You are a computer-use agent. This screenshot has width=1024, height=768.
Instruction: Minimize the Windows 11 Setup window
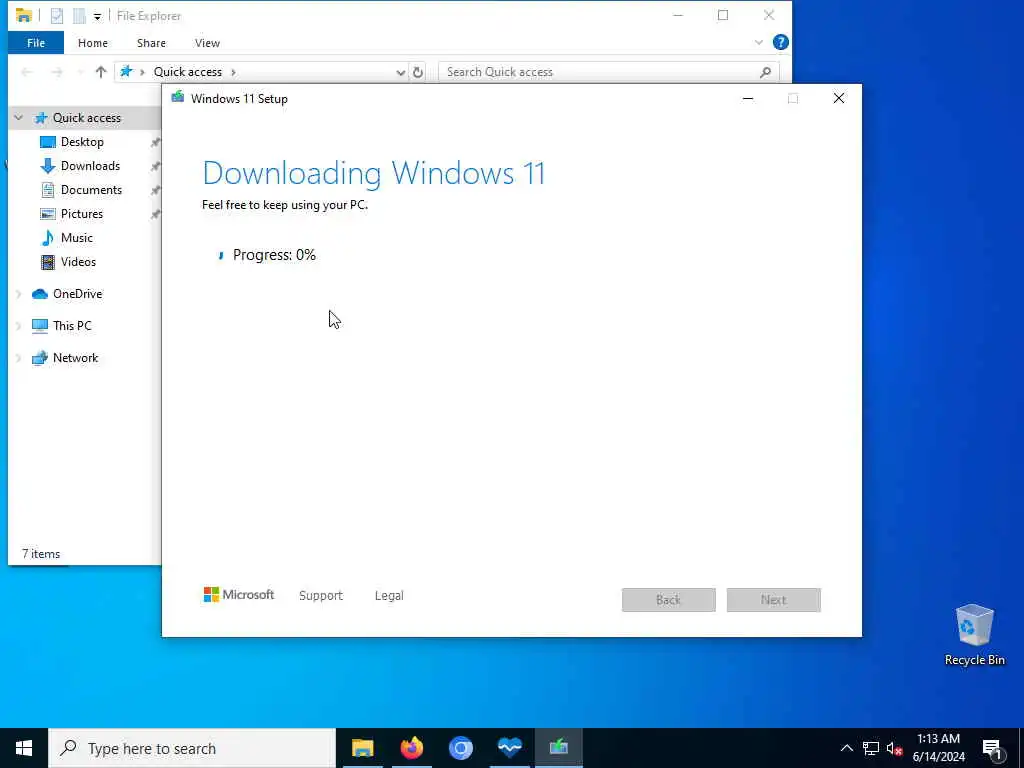[x=748, y=99]
